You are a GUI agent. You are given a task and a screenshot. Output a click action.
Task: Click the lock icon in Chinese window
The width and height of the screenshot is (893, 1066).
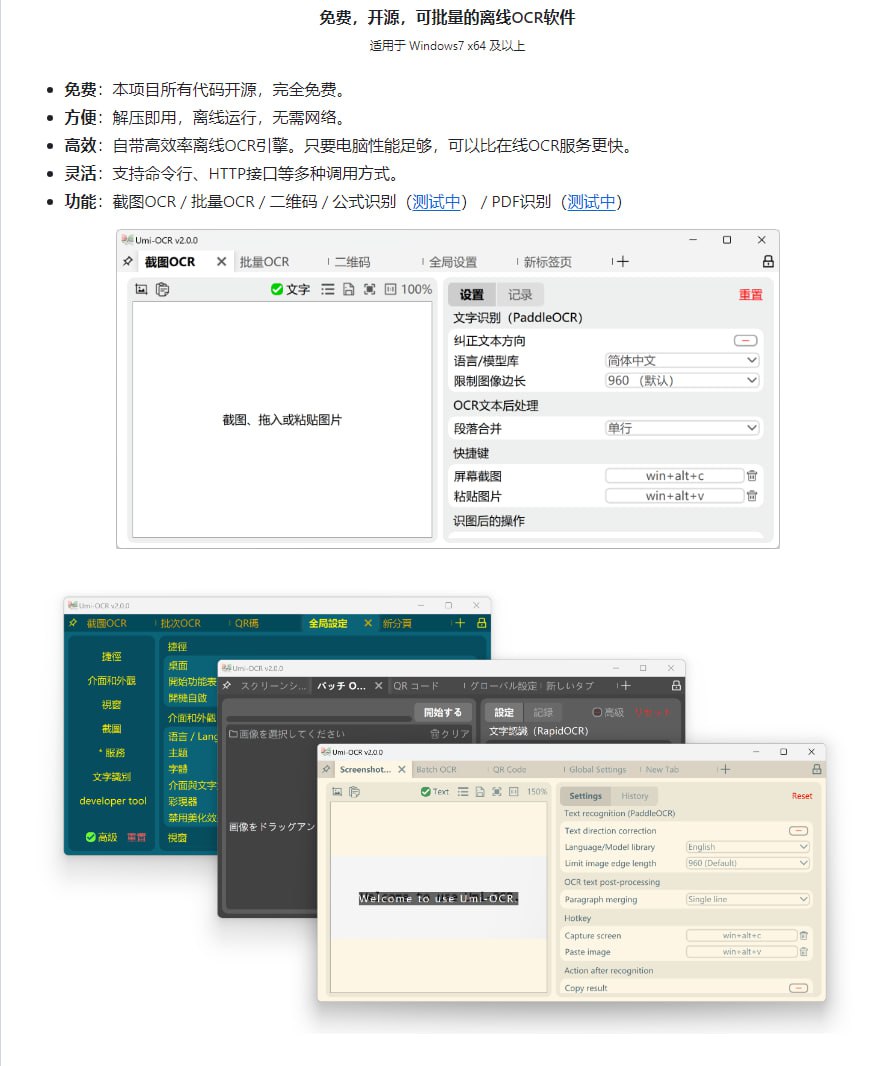(x=768, y=261)
